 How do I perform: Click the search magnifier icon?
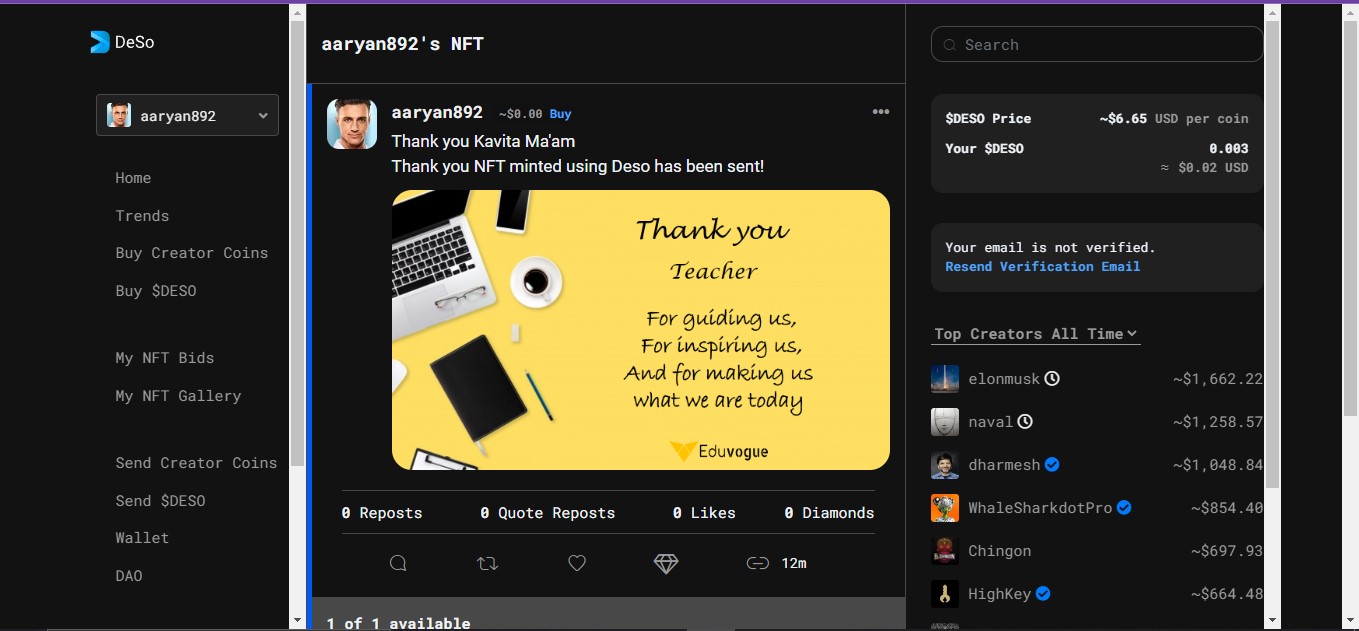[x=949, y=45]
